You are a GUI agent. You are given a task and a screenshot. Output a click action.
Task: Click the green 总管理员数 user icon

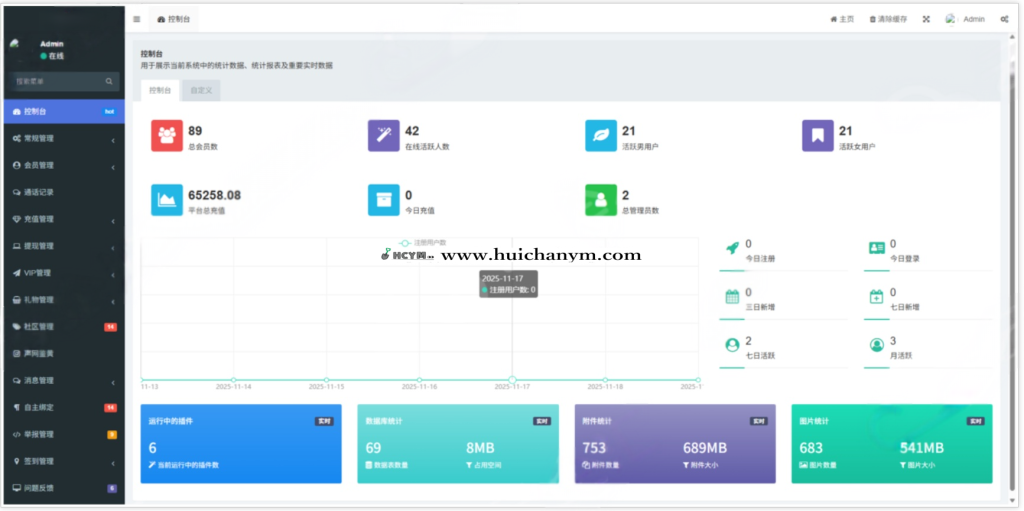click(601, 200)
